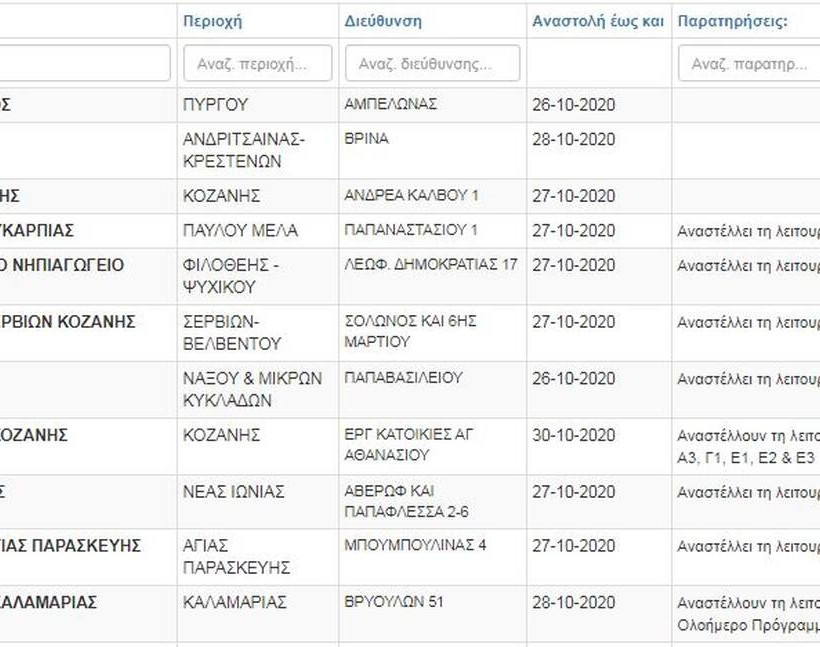Screen dimensions: 820x647
Task: Select the ΝΕΑΣ ΙΩΝΙΑΣ region cell
Action: point(234,492)
